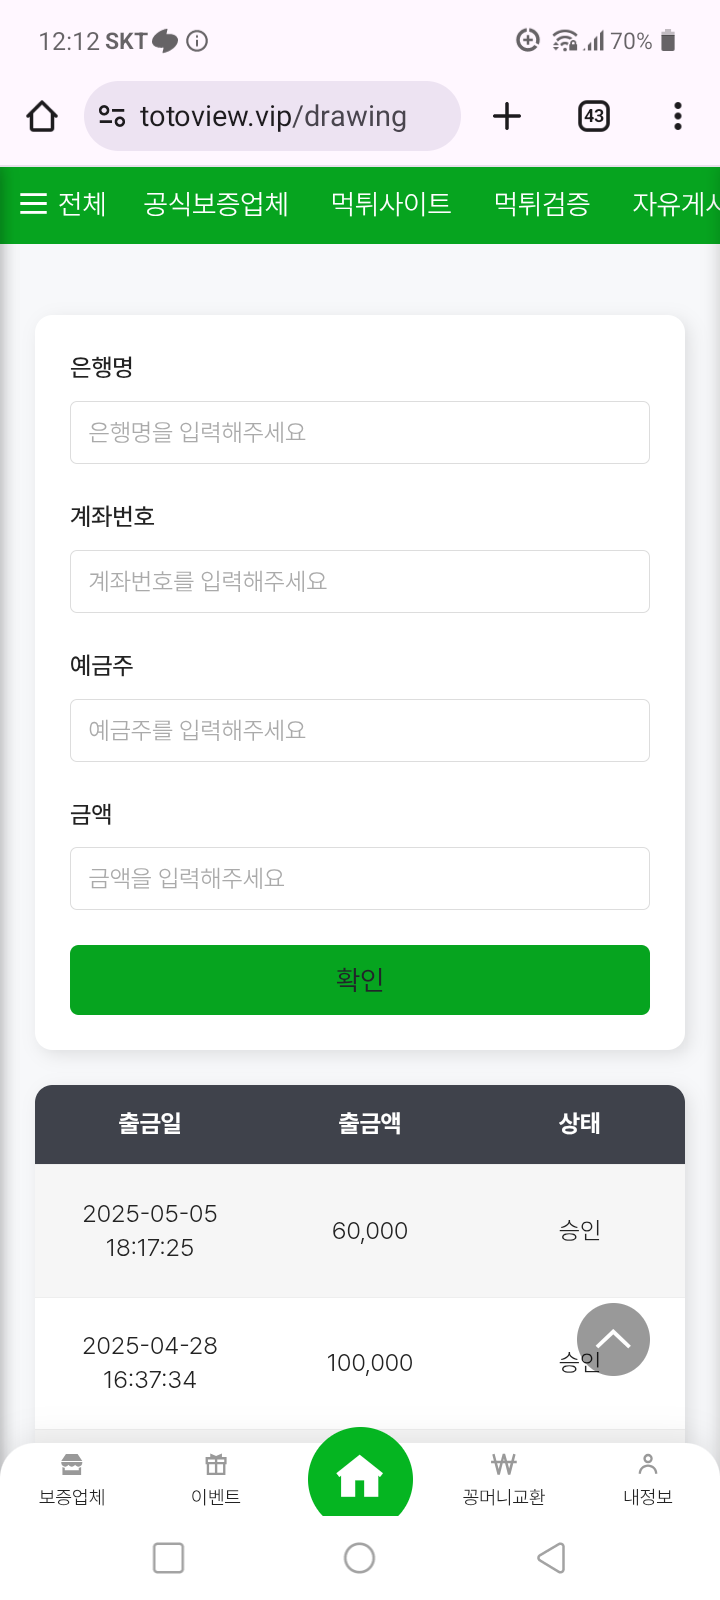The height and width of the screenshot is (1600, 720).
Task: Open 보증업체 in the bottom navigation
Action: coord(72,1479)
